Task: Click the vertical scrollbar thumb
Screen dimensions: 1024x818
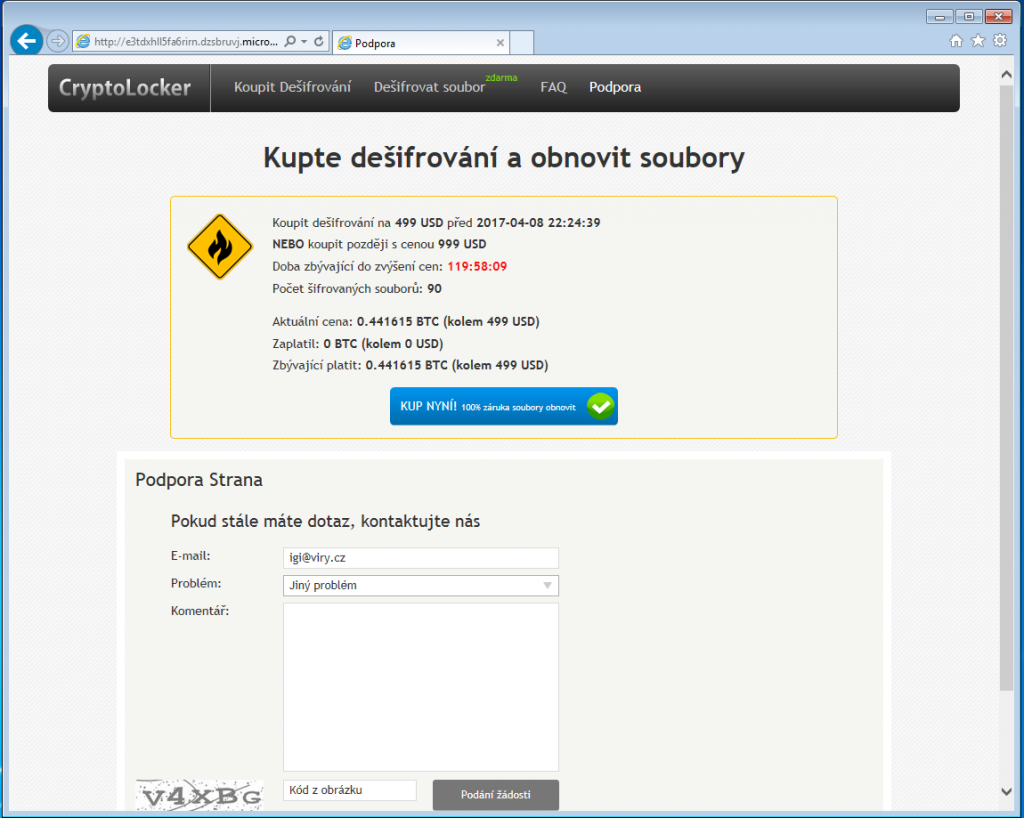Action: click(1006, 388)
